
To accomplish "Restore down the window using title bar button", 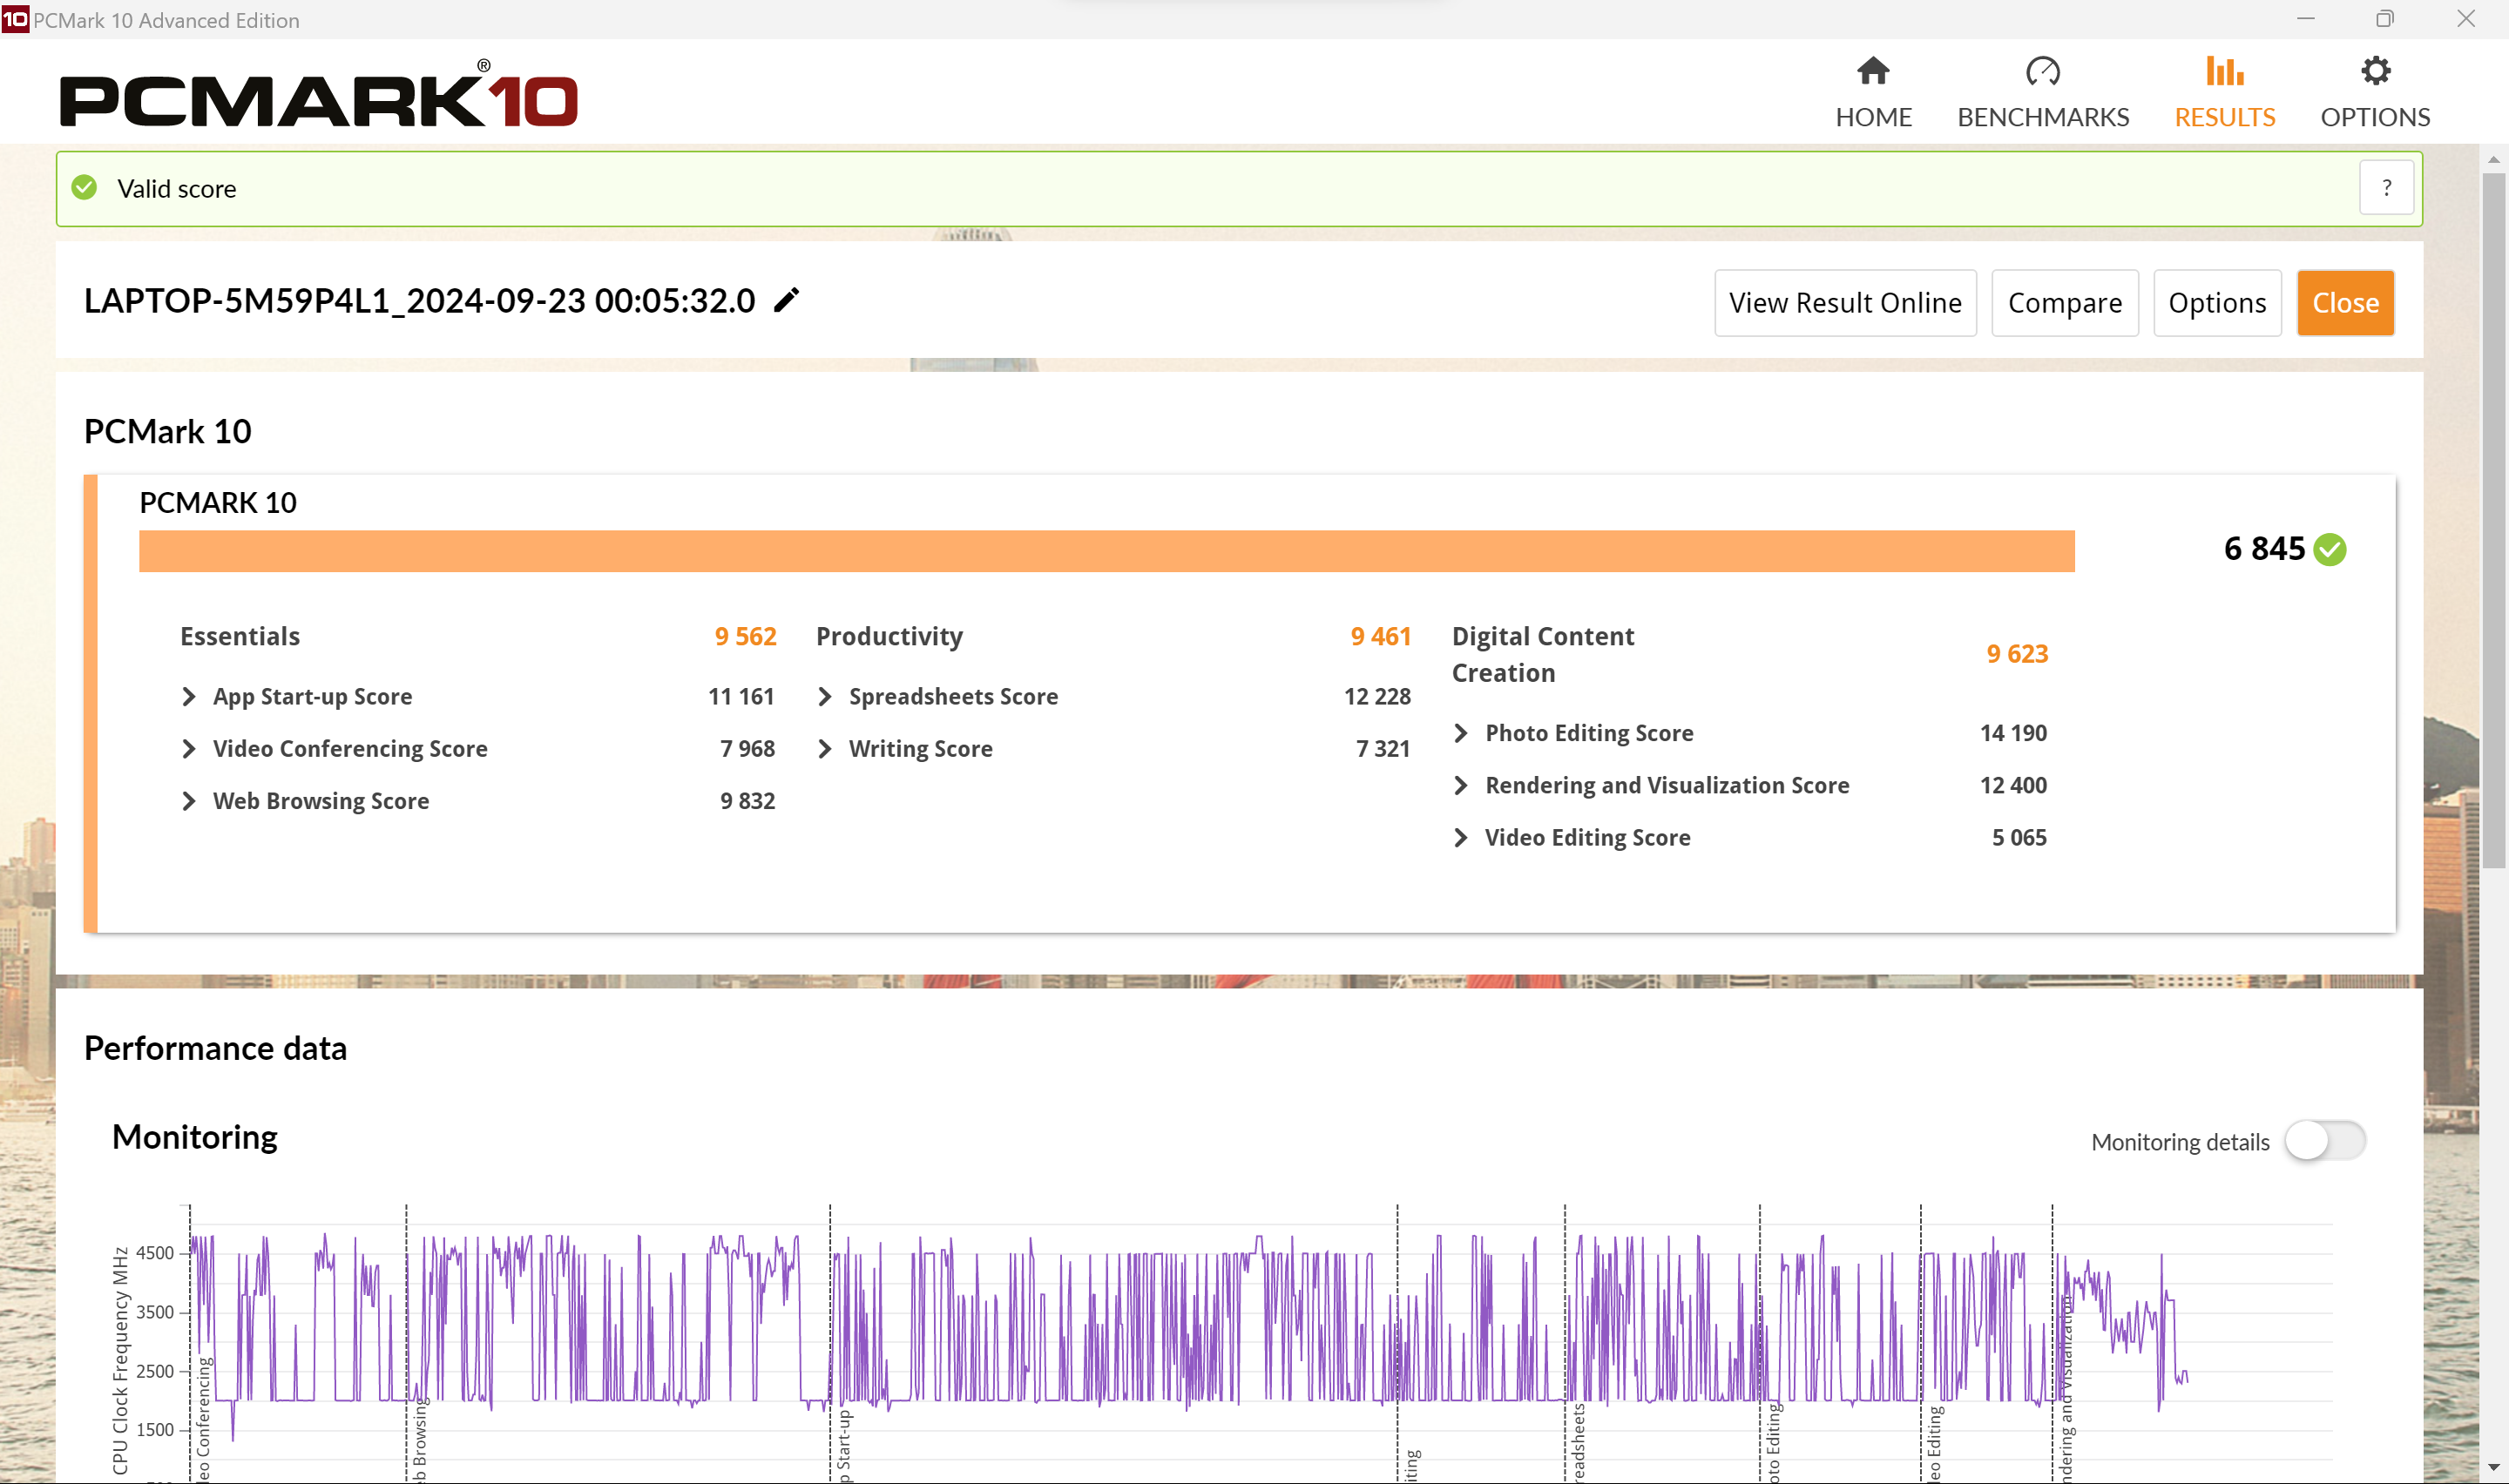I will pos(2385,19).
